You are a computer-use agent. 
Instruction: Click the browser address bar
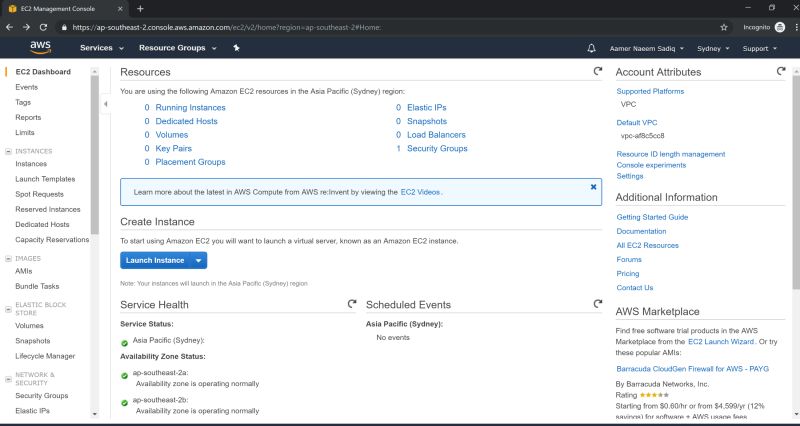[393, 28]
